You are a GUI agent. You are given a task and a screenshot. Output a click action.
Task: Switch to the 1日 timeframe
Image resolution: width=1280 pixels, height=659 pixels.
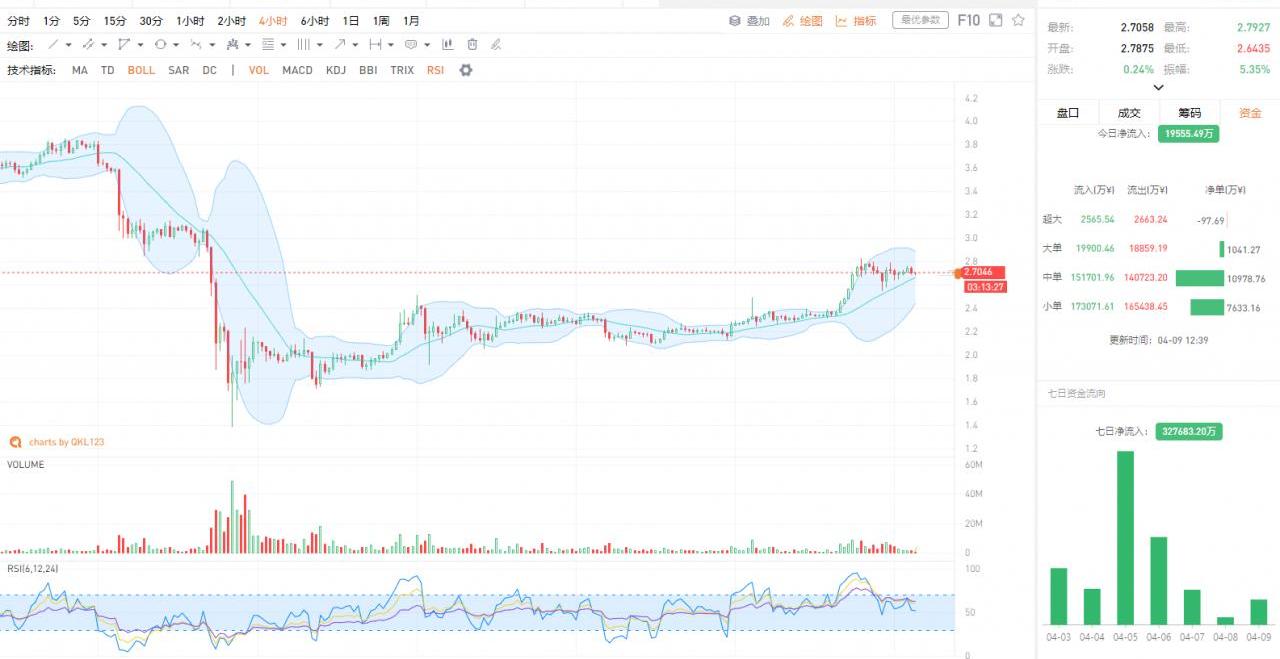351,21
